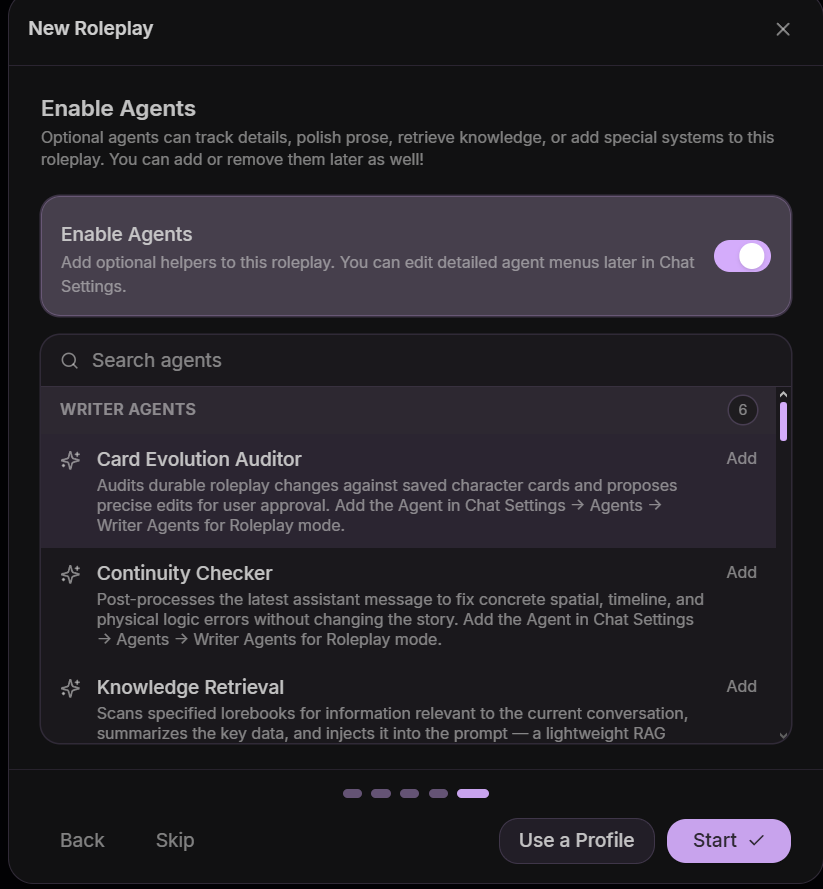The height and width of the screenshot is (889, 823).
Task: Open the Use a Profile option
Action: click(576, 841)
